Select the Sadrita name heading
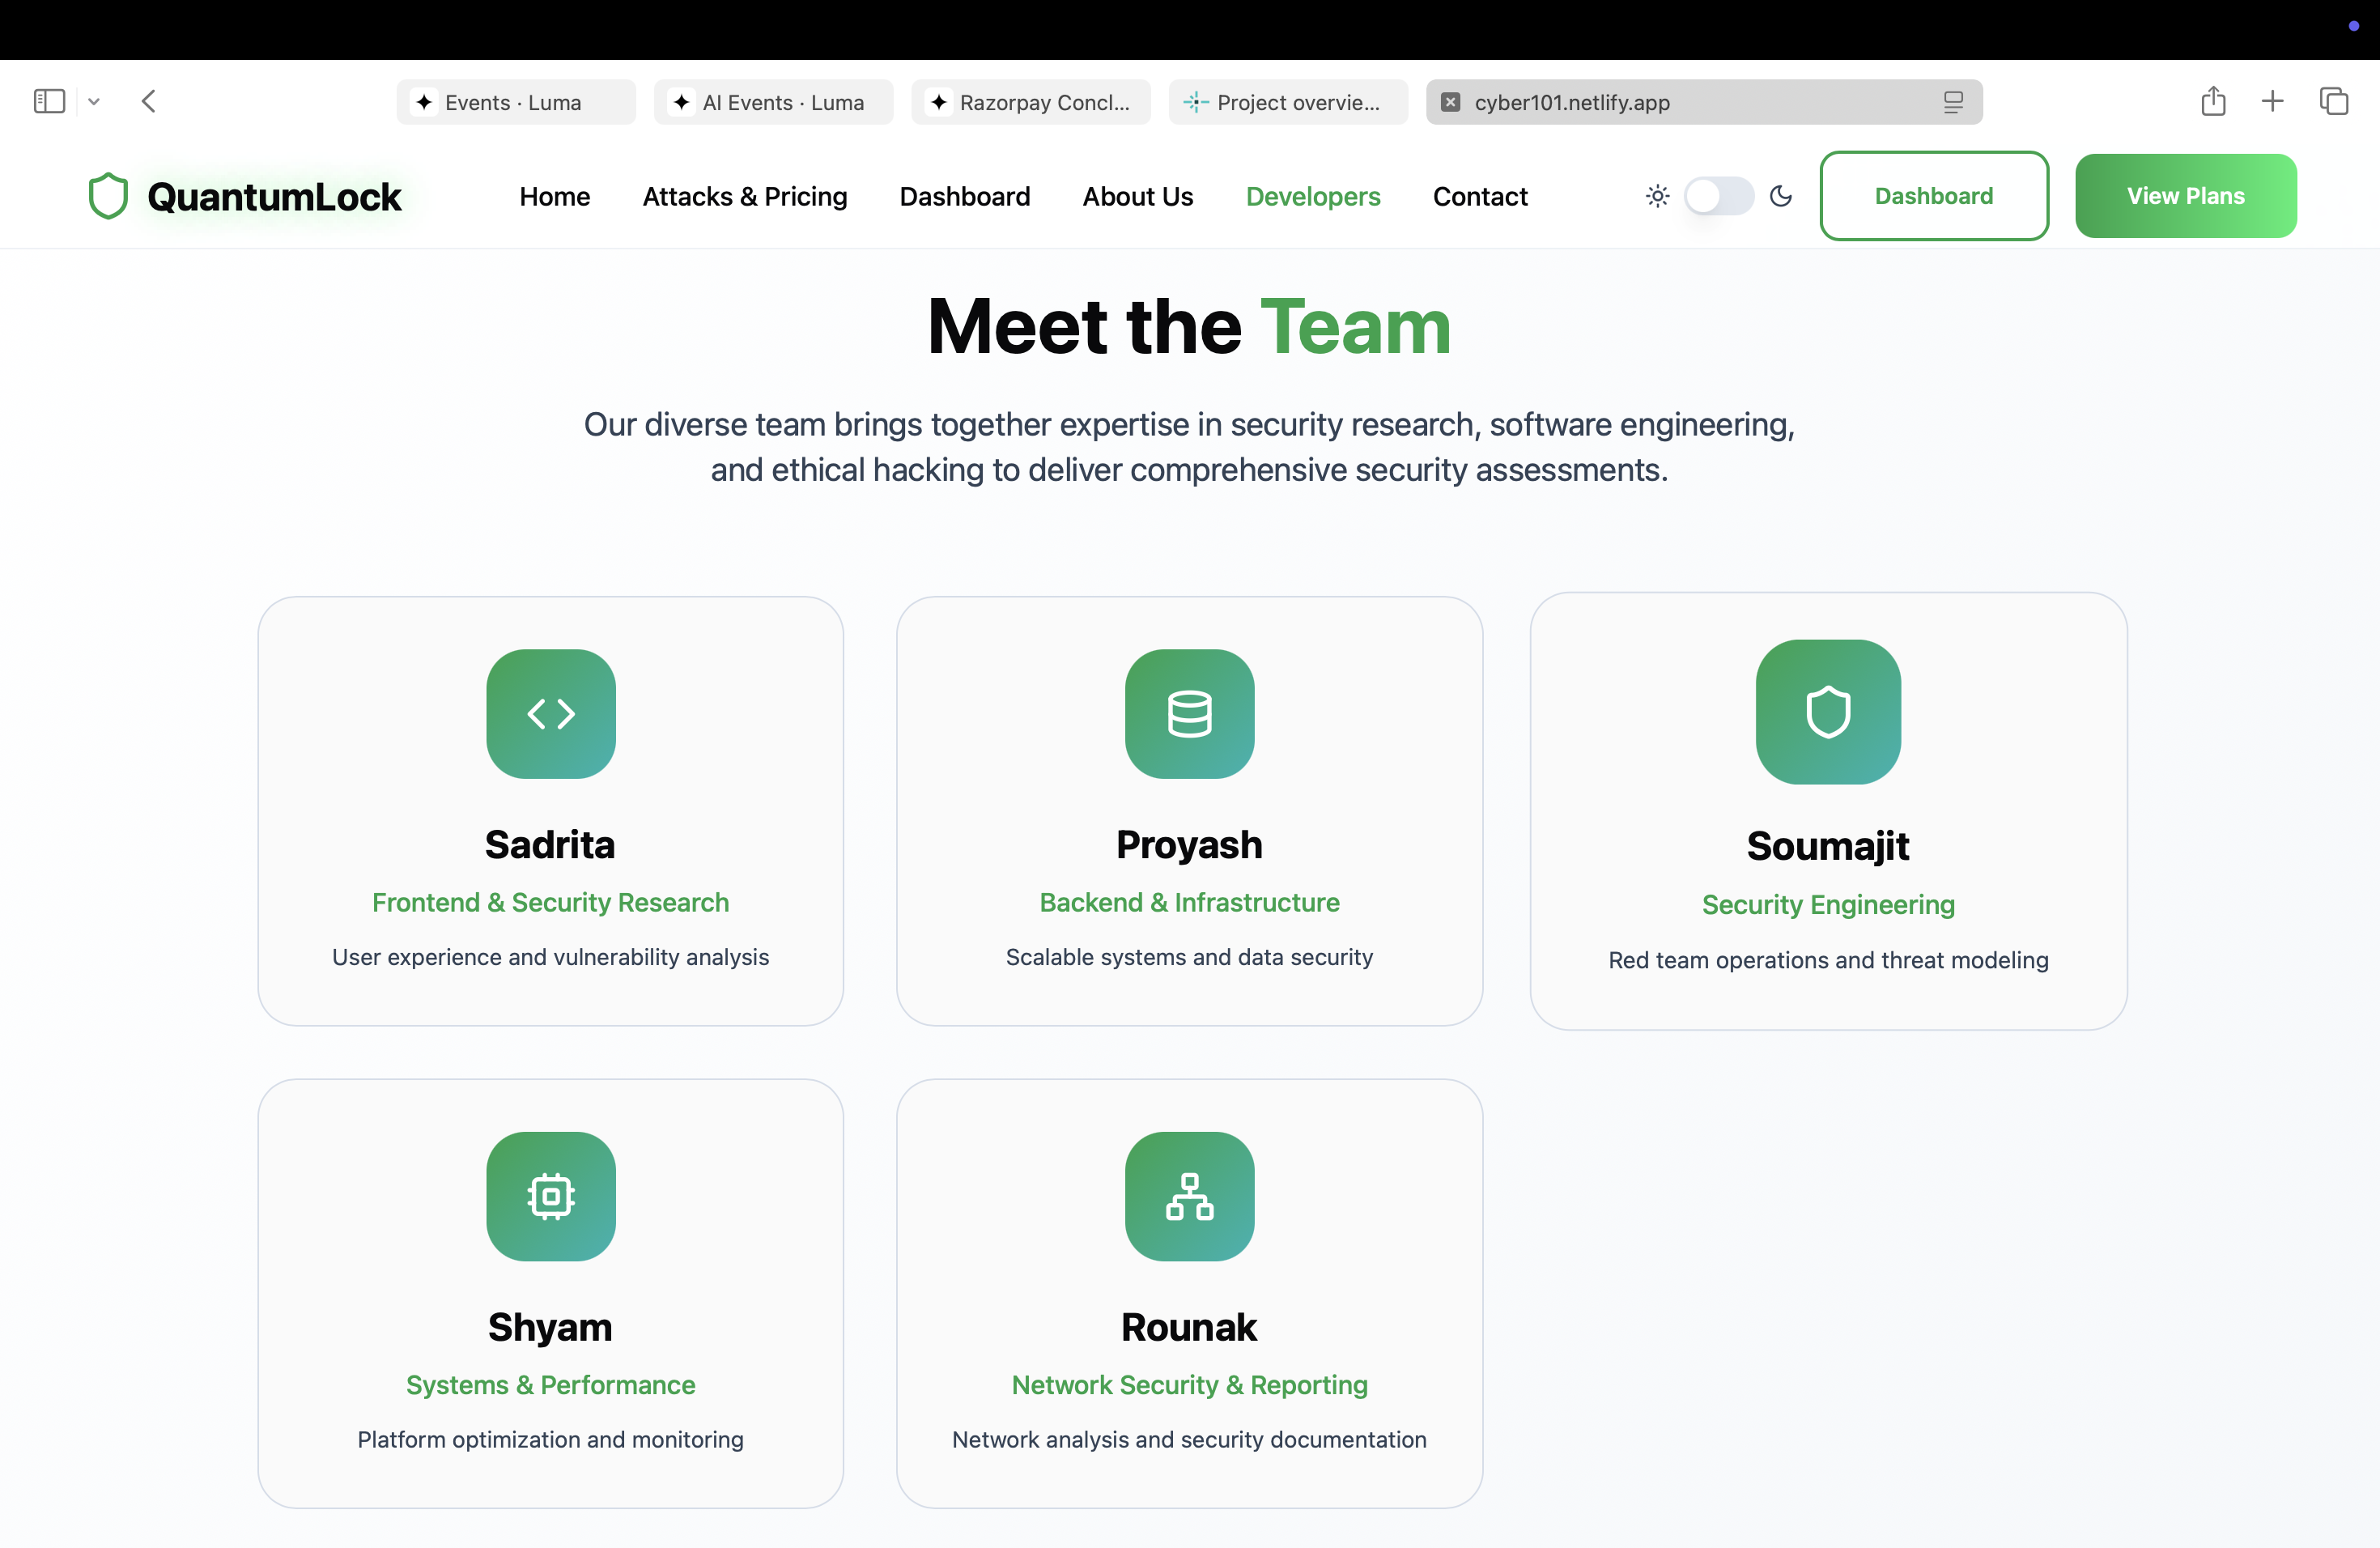 click(550, 845)
